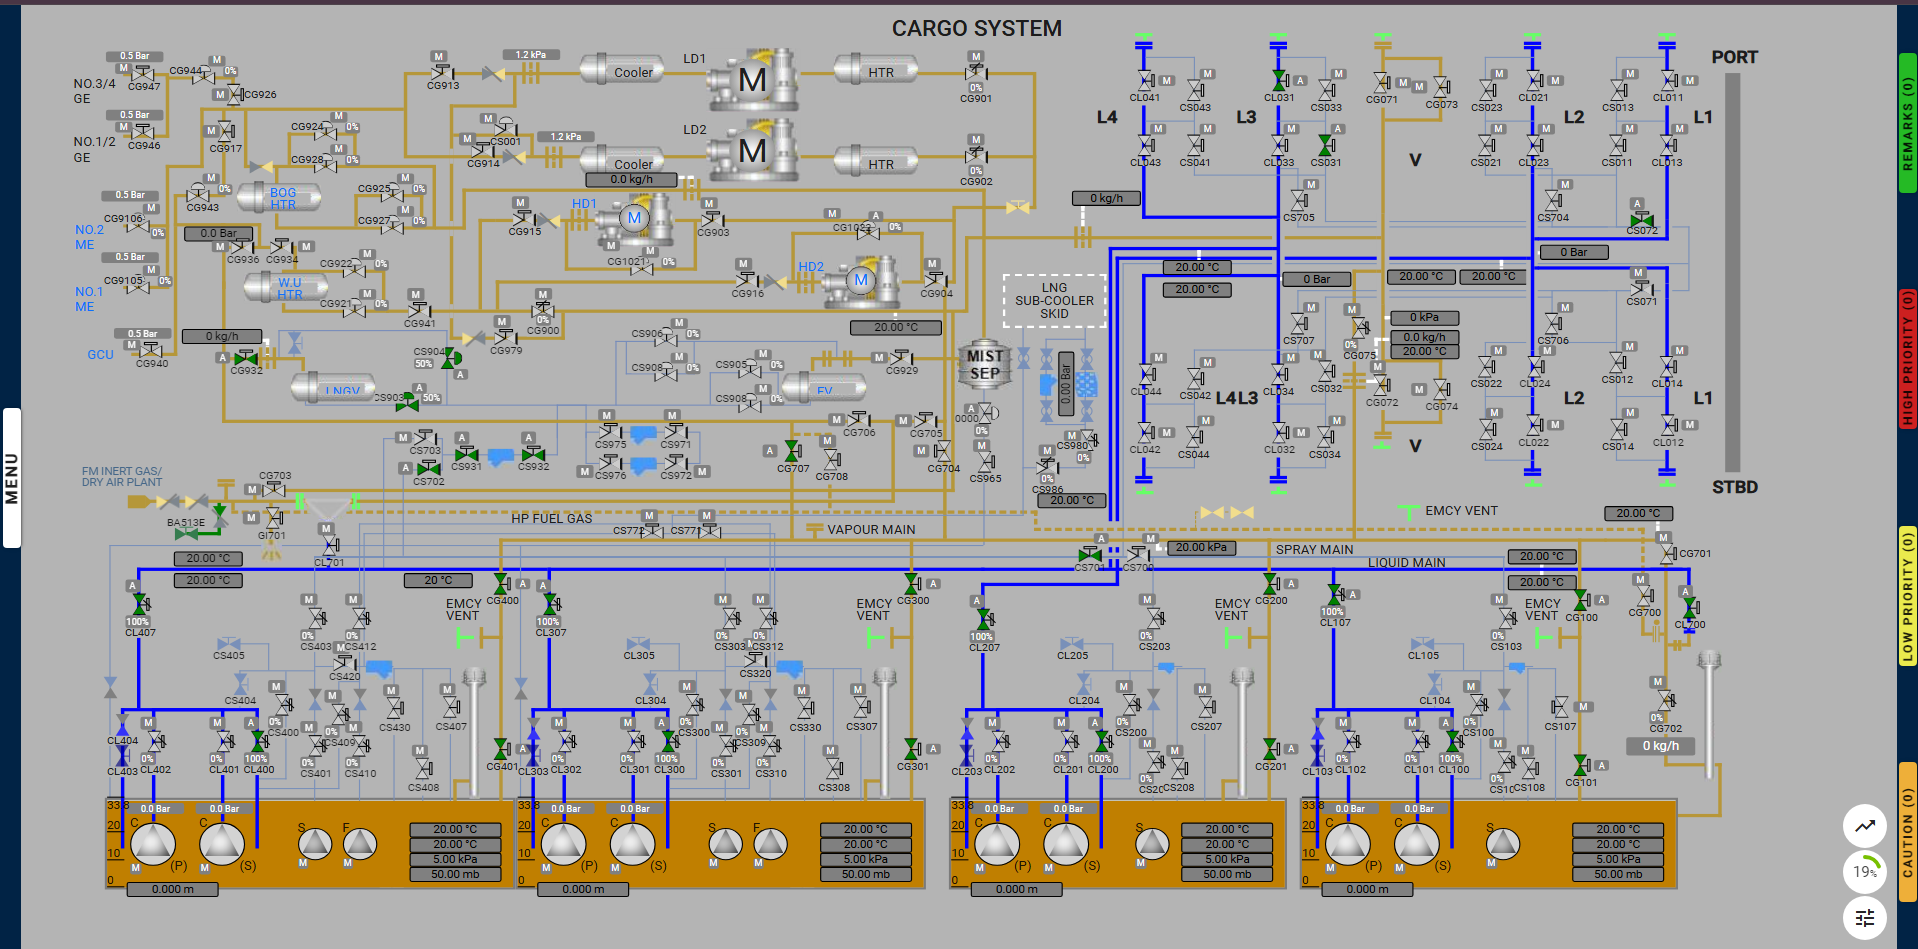Toggle auto mode badge on CS031

(1338, 129)
